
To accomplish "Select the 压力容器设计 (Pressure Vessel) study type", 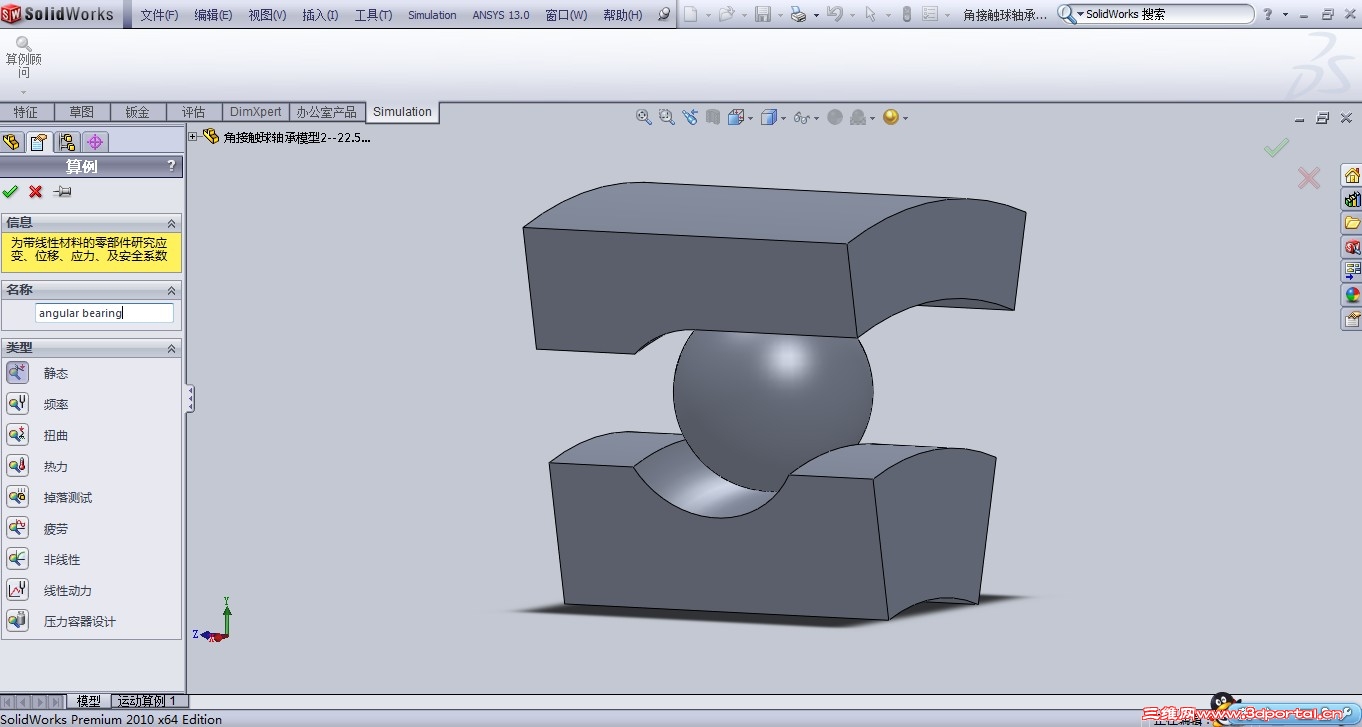I will coord(17,621).
